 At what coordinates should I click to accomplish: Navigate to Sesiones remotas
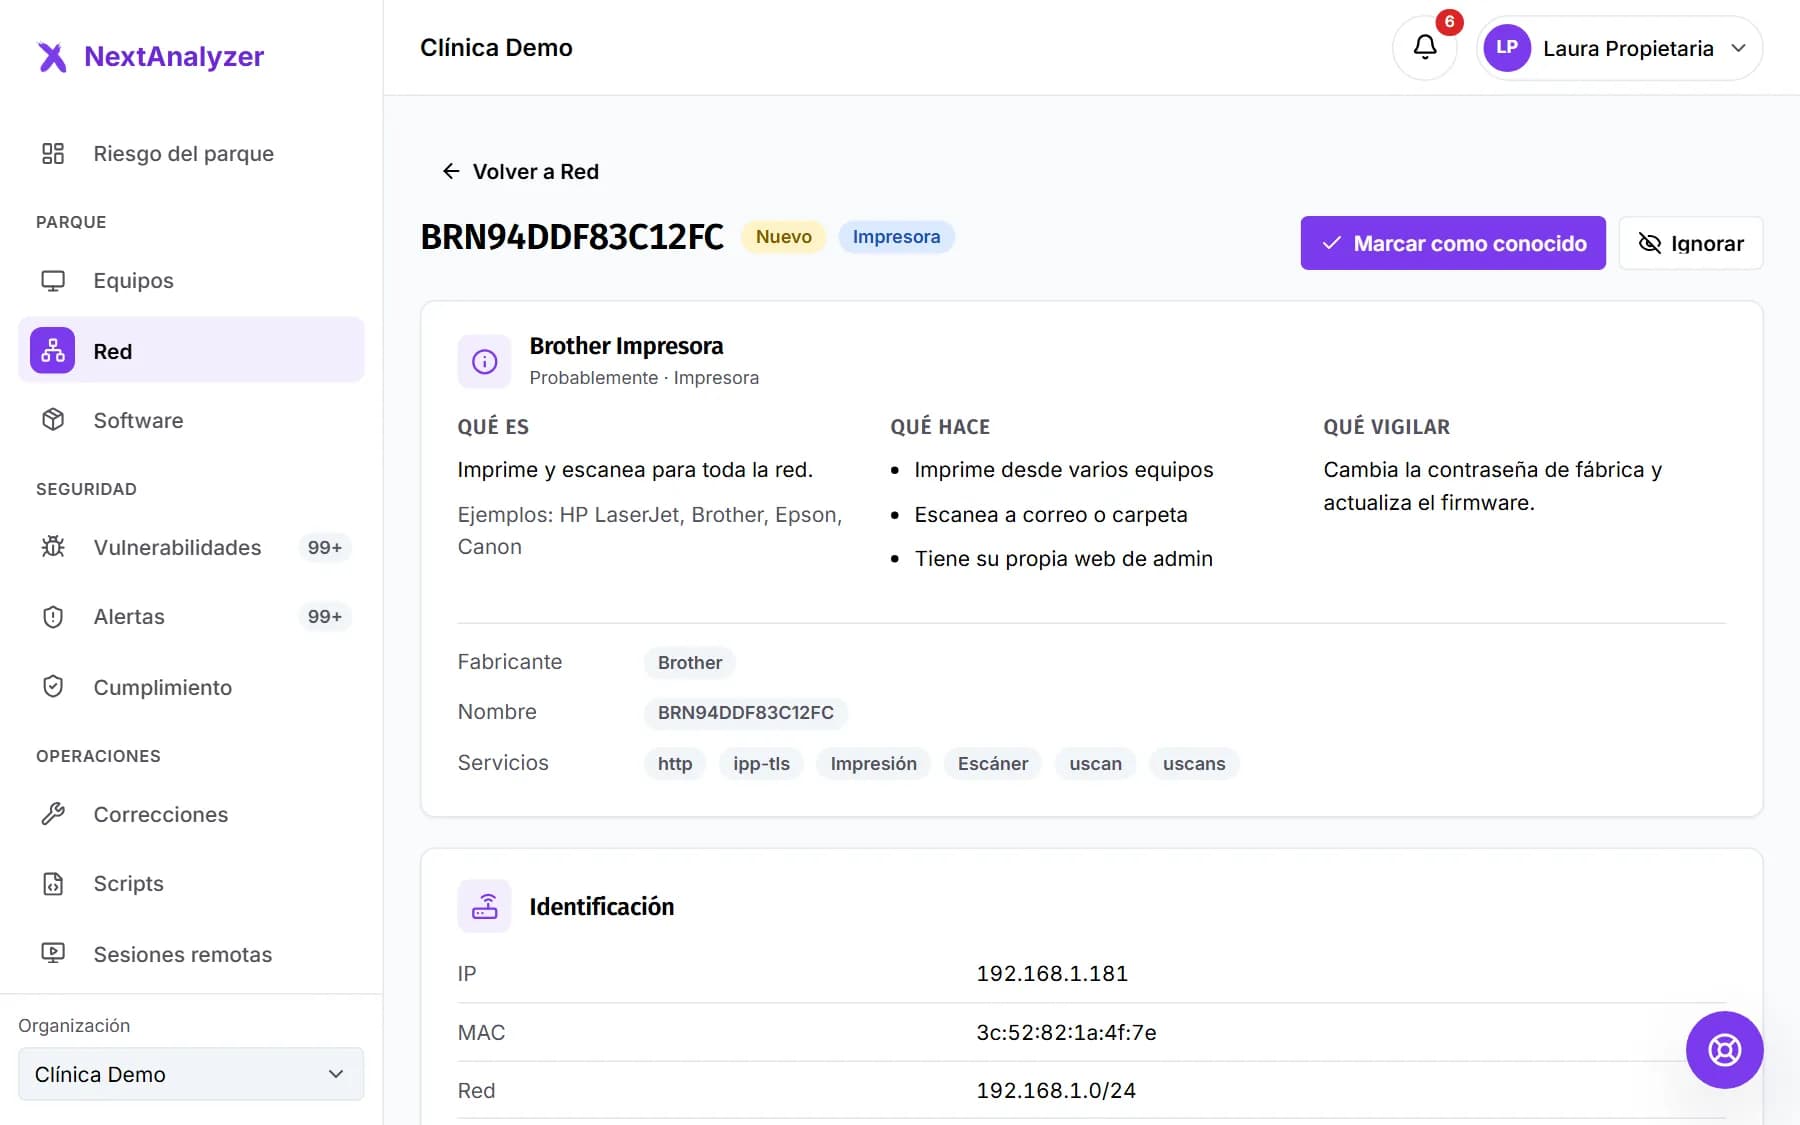[191, 954]
